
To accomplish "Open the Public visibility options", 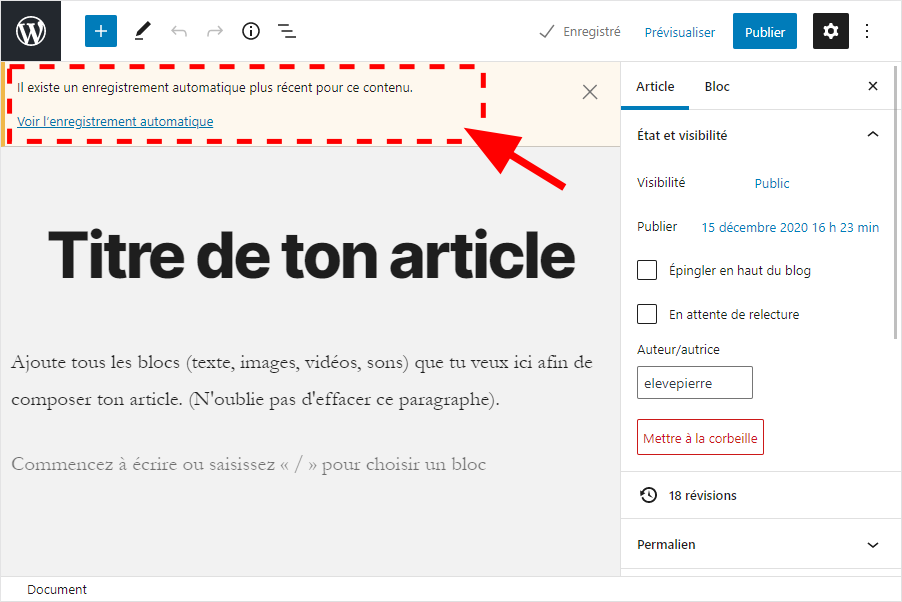I will click(772, 183).
